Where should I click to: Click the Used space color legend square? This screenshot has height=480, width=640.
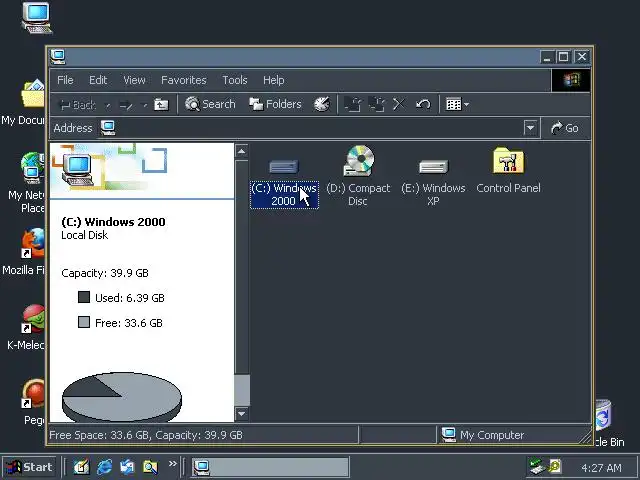(x=84, y=297)
